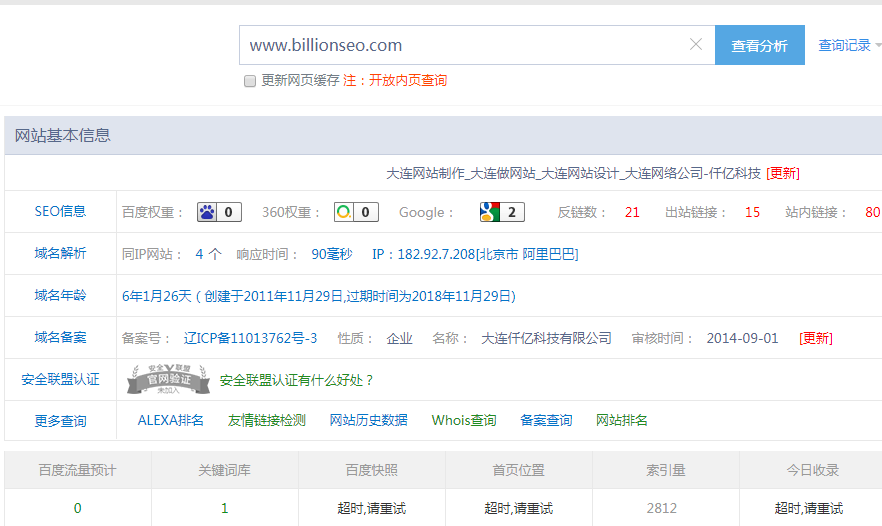Click the Google PageRank badge

502,212
